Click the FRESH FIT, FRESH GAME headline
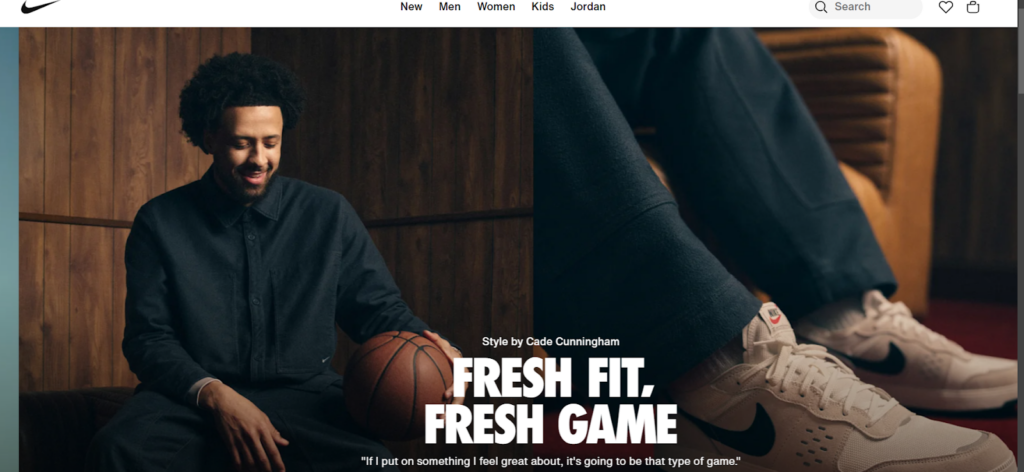This screenshot has width=1024, height=472. [551, 401]
